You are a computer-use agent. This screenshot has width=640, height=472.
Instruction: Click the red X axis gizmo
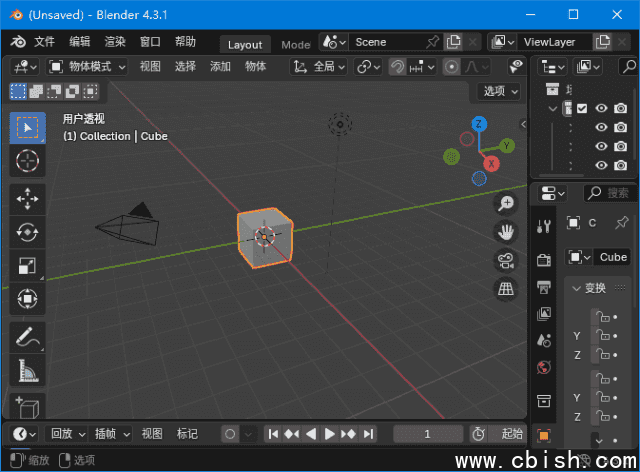click(x=491, y=164)
